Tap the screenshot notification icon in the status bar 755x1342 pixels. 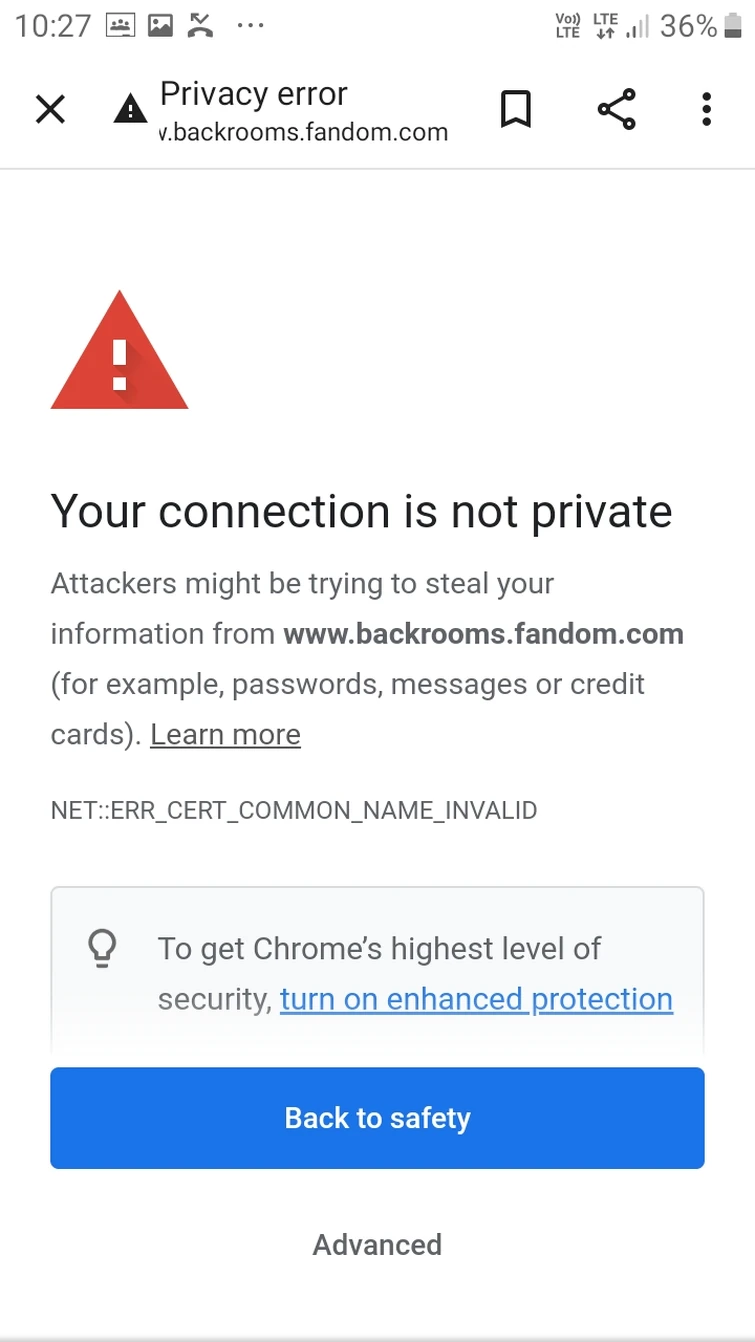[120, 26]
